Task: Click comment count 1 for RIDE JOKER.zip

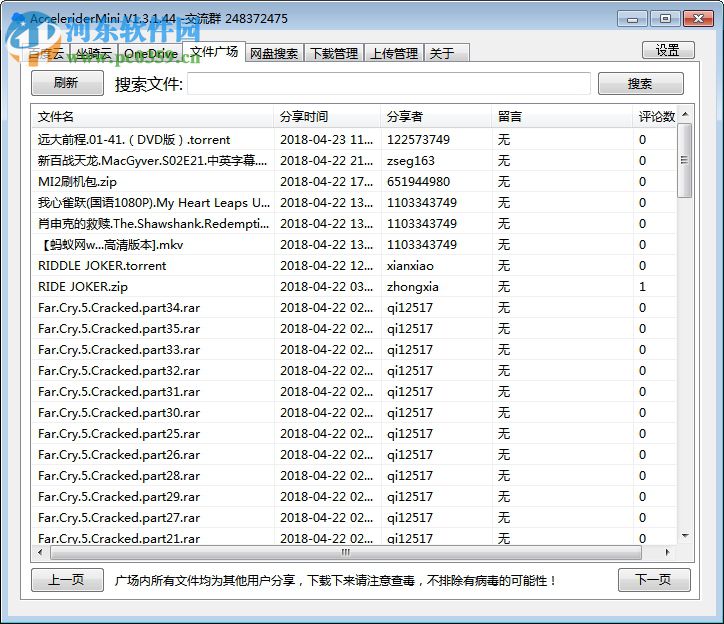Action: [x=642, y=287]
